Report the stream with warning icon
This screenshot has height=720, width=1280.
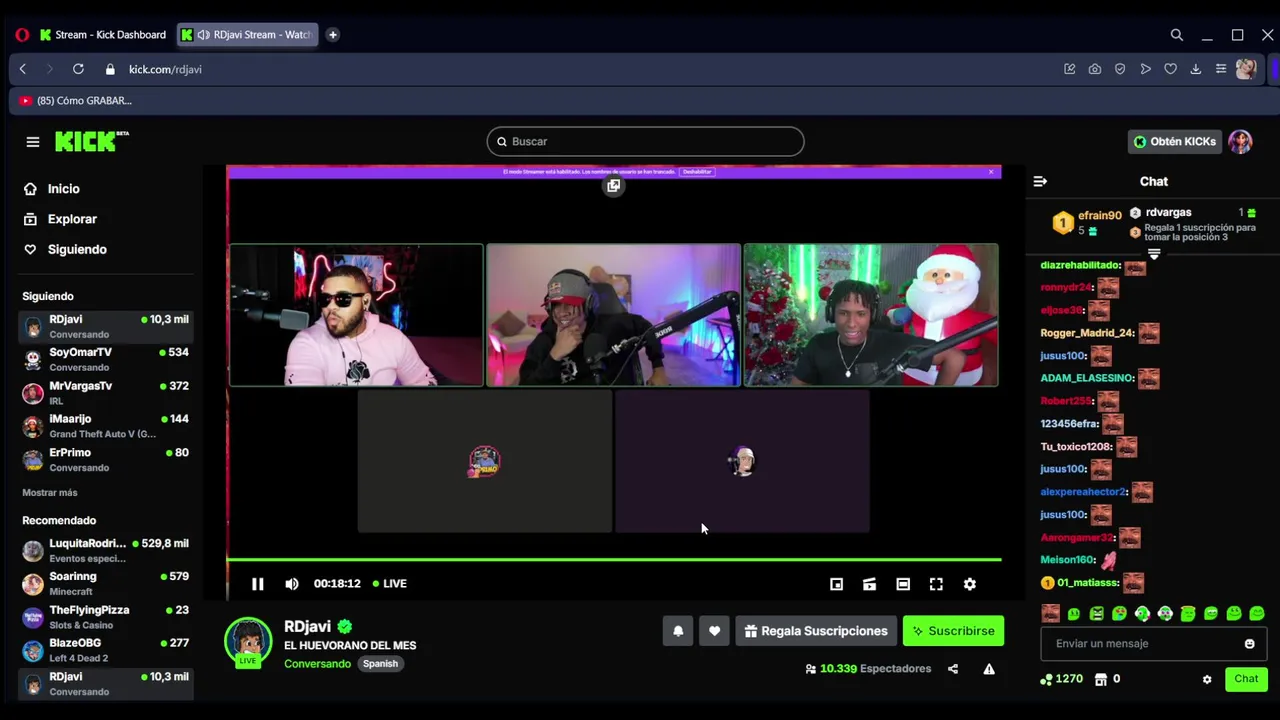[989, 669]
